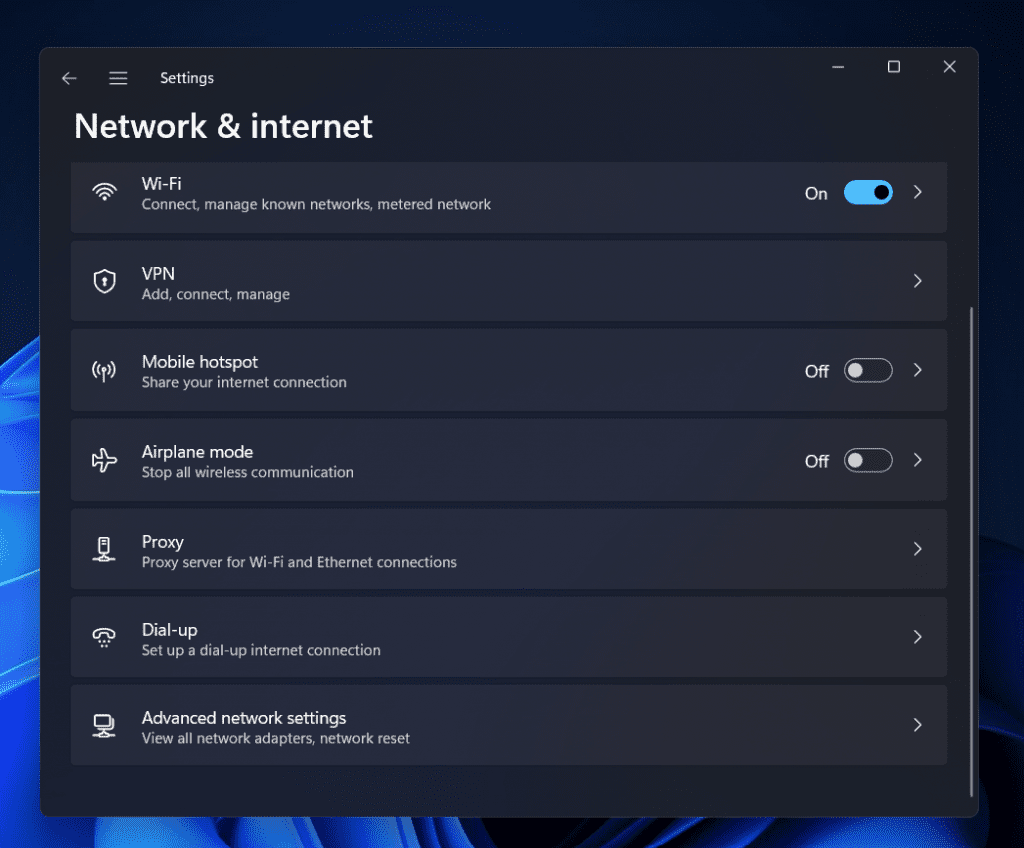This screenshot has height=848, width=1024.
Task: Select the Network & internet heading
Action: click(x=222, y=126)
